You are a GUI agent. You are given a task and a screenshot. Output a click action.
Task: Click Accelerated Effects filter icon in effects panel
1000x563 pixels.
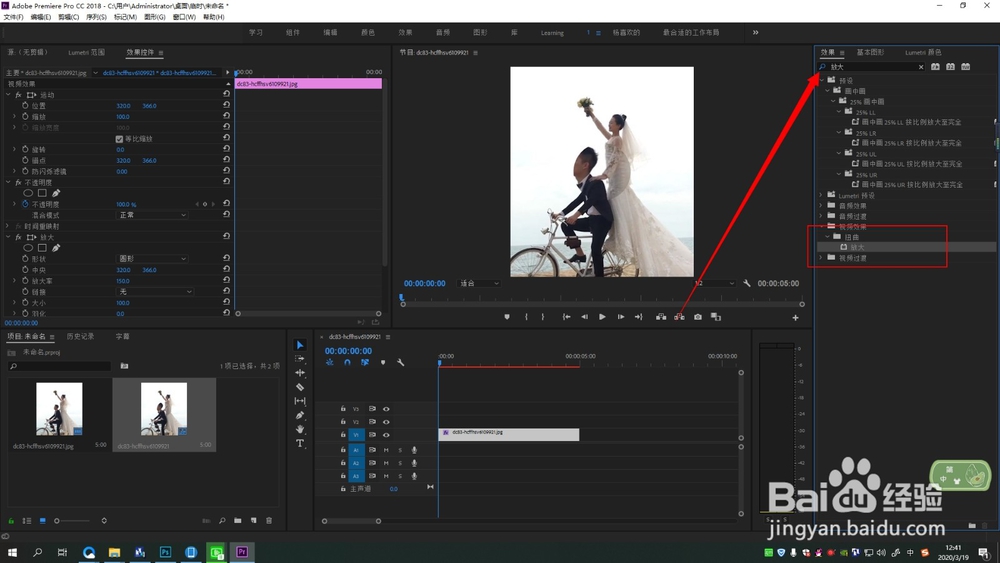935,66
